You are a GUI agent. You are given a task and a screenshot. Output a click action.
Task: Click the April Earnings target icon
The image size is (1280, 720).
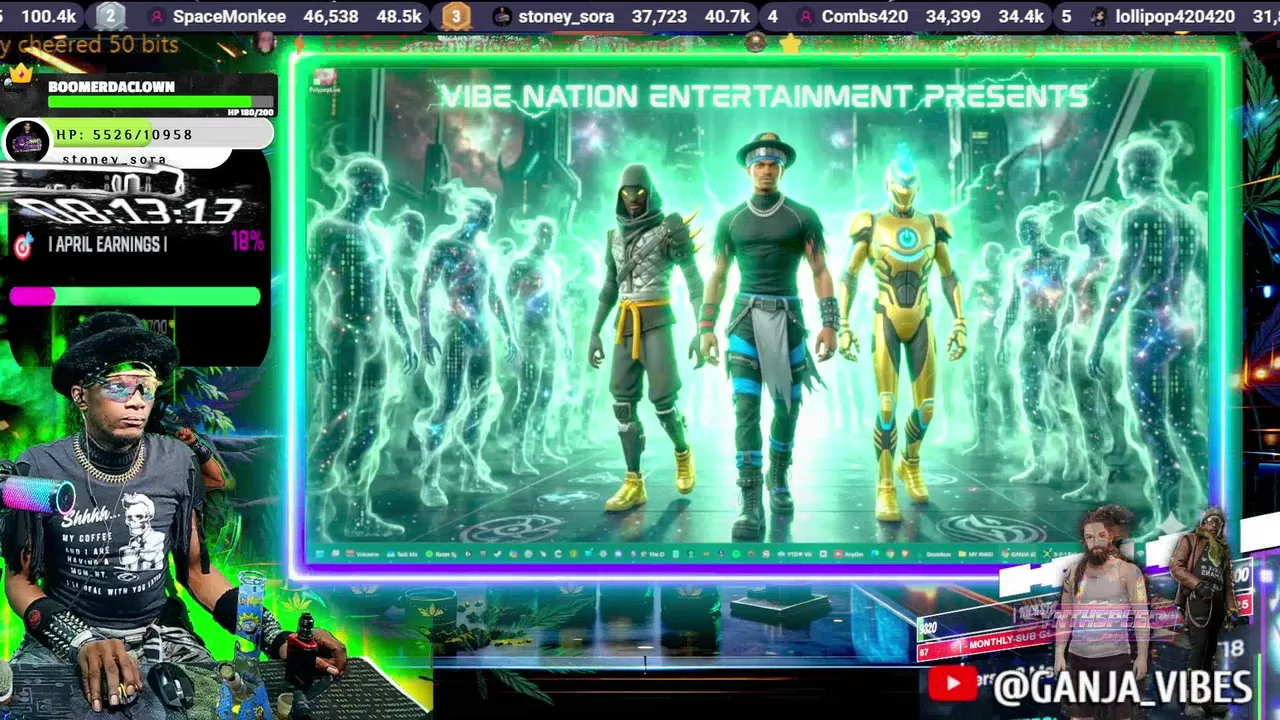[23, 246]
